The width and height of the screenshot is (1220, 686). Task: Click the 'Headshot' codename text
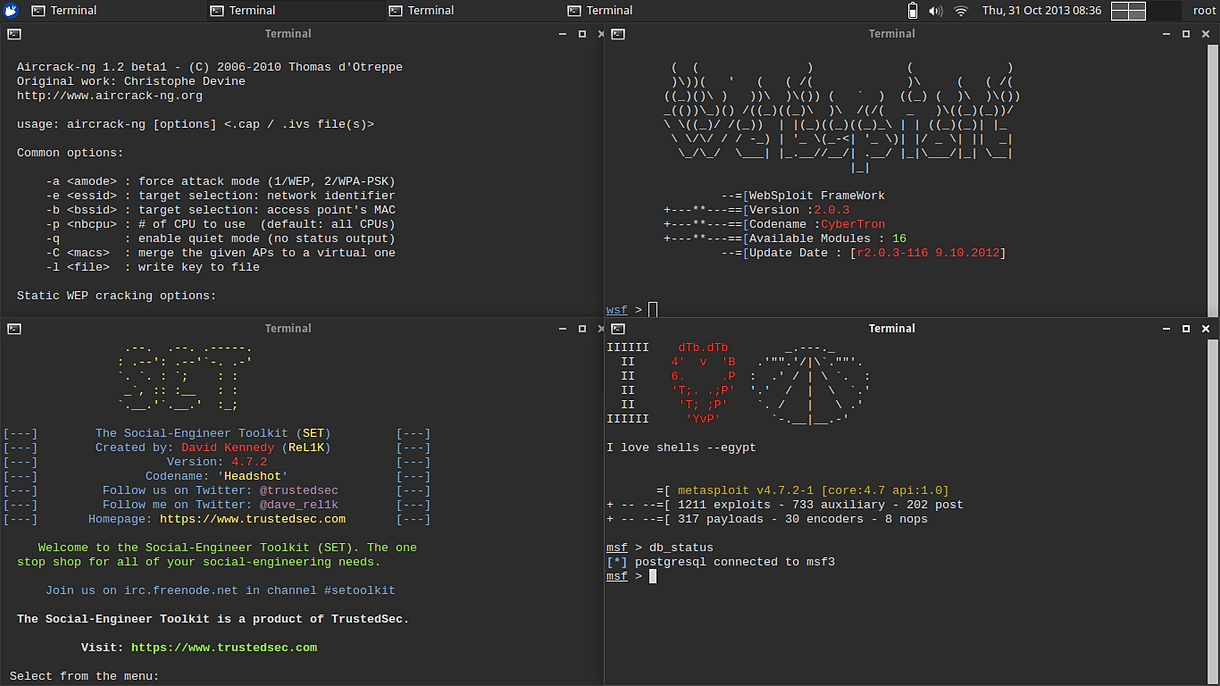(x=252, y=476)
